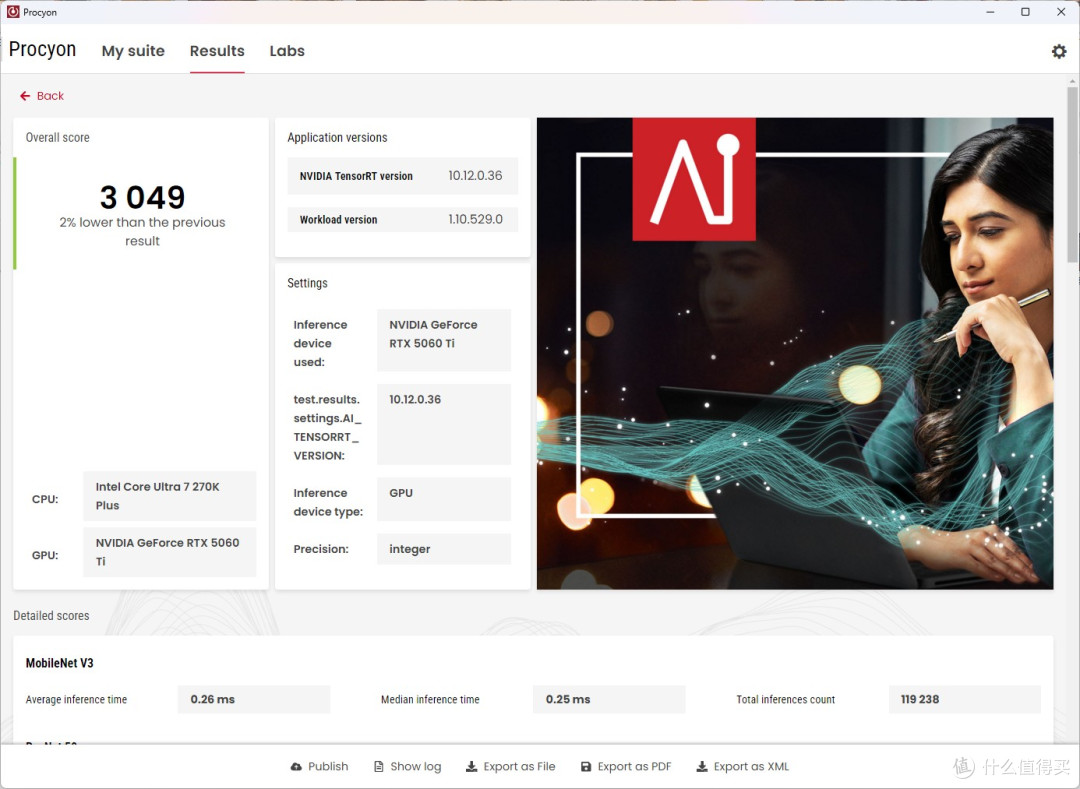
Task: Click the red back arrow icon
Action: tap(25, 96)
